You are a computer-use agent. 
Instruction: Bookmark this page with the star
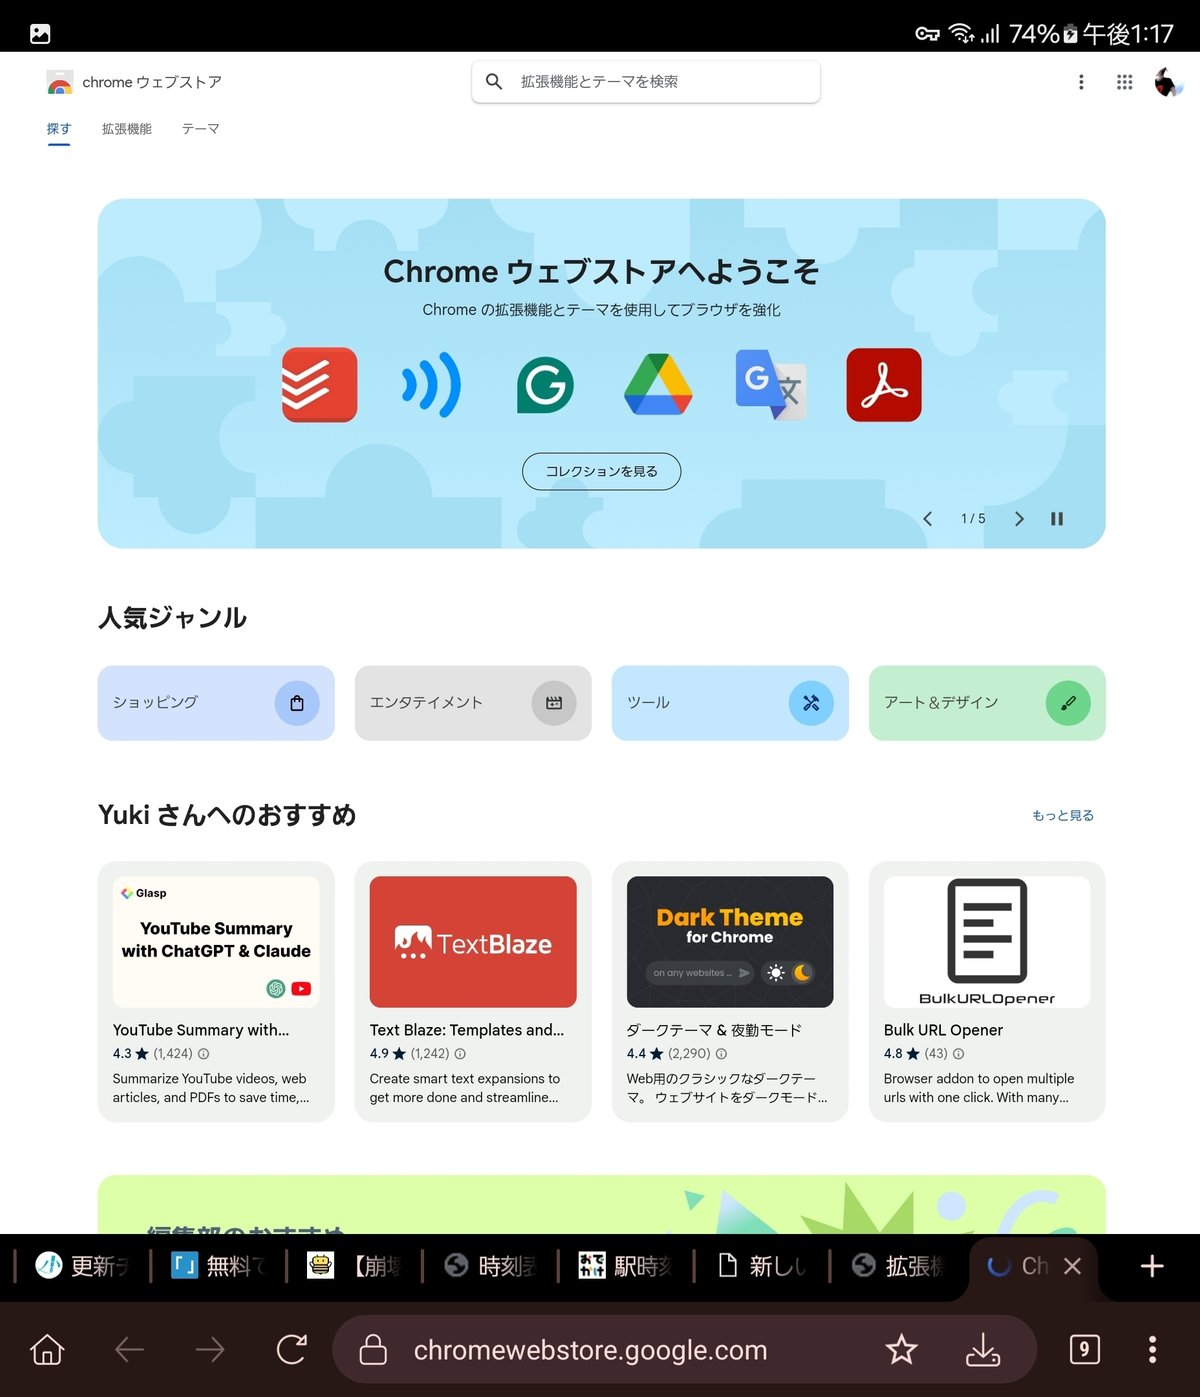(901, 1350)
